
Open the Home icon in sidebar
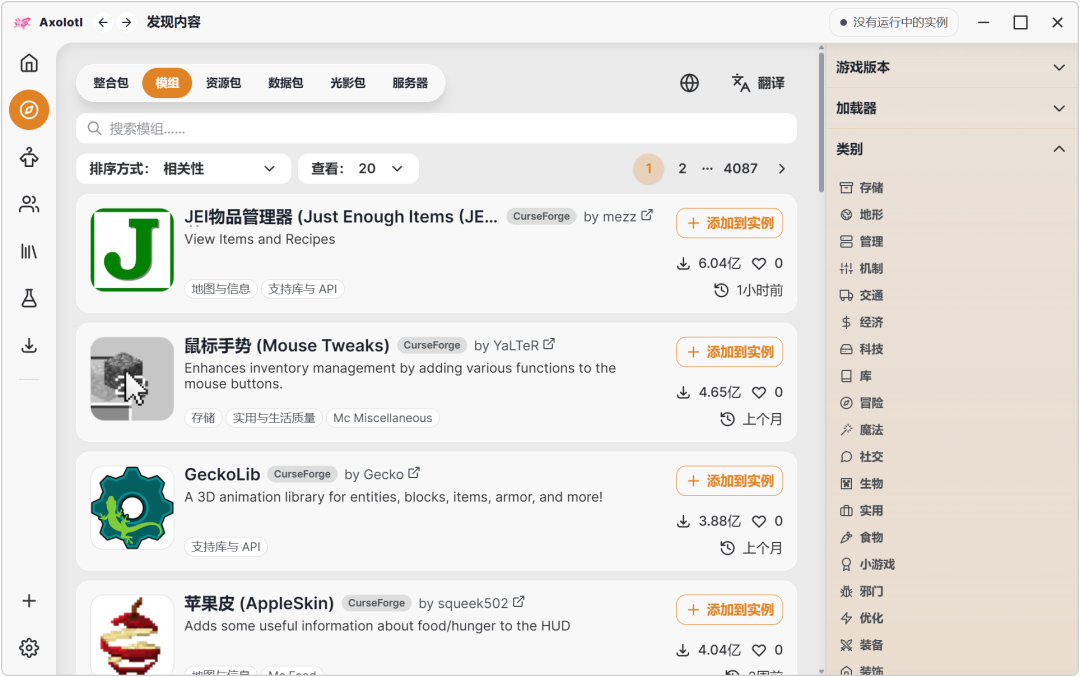coord(29,63)
